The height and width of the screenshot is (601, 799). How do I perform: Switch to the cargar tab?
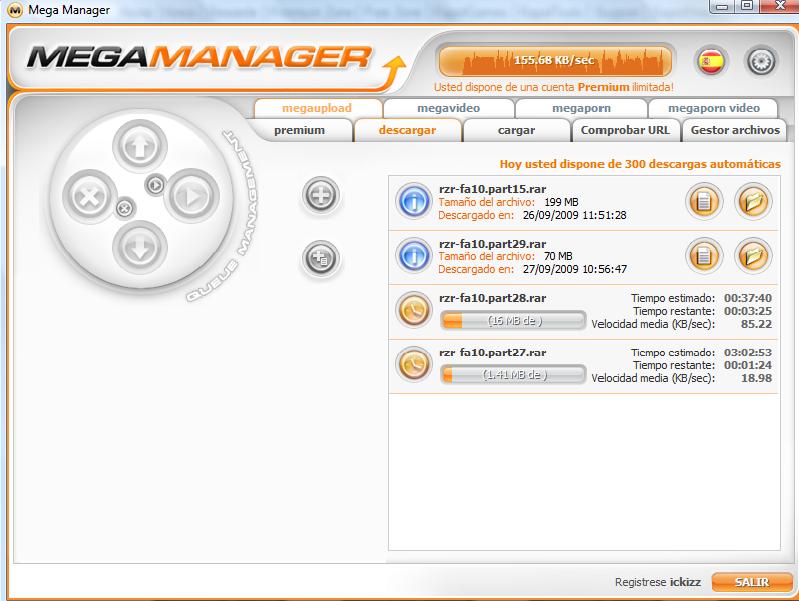[x=516, y=130]
